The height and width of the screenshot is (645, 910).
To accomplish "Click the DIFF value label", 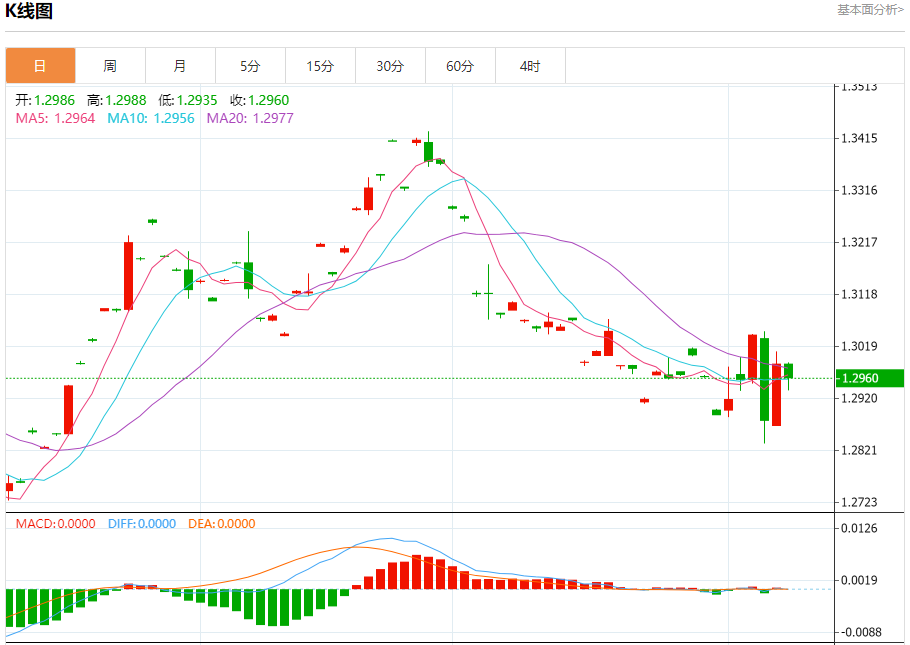I will coord(141,523).
